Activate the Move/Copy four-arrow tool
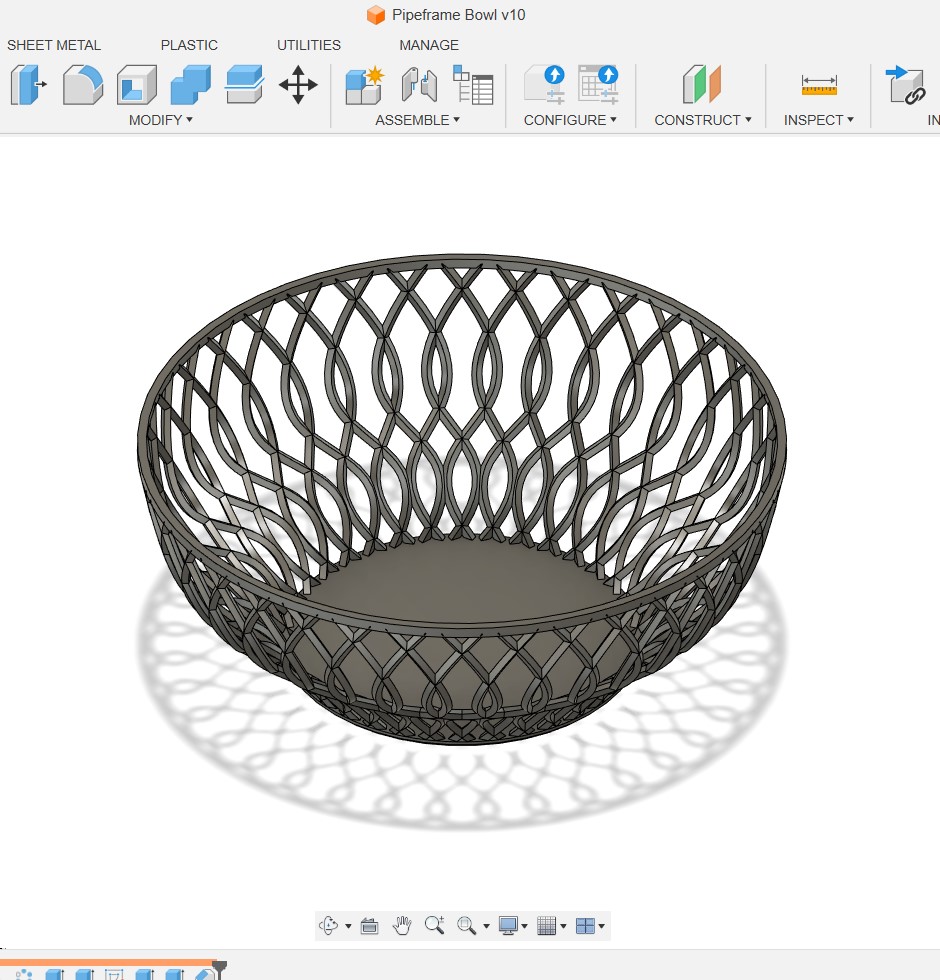The image size is (940, 980). [x=298, y=84]
